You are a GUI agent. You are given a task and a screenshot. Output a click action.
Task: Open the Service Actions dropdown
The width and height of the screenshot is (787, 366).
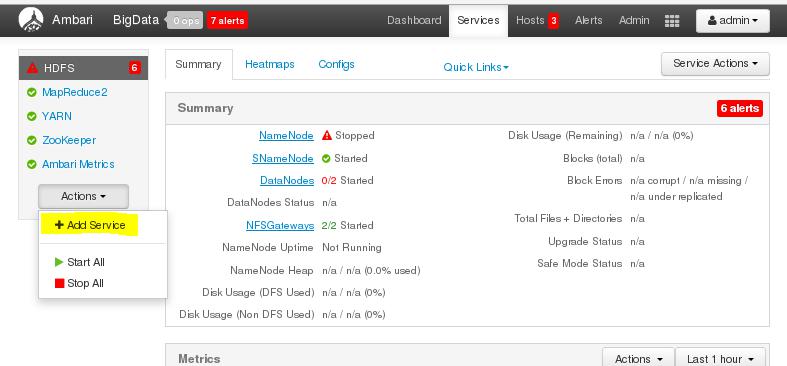pos(715,64)
